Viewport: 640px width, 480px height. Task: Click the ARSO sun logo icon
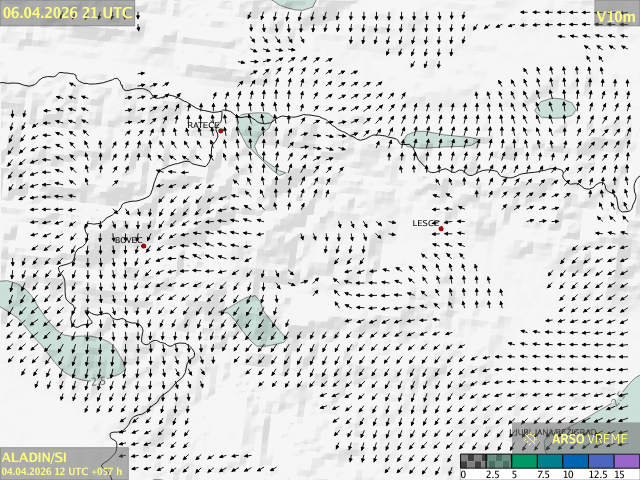click(x=531, y=439)
